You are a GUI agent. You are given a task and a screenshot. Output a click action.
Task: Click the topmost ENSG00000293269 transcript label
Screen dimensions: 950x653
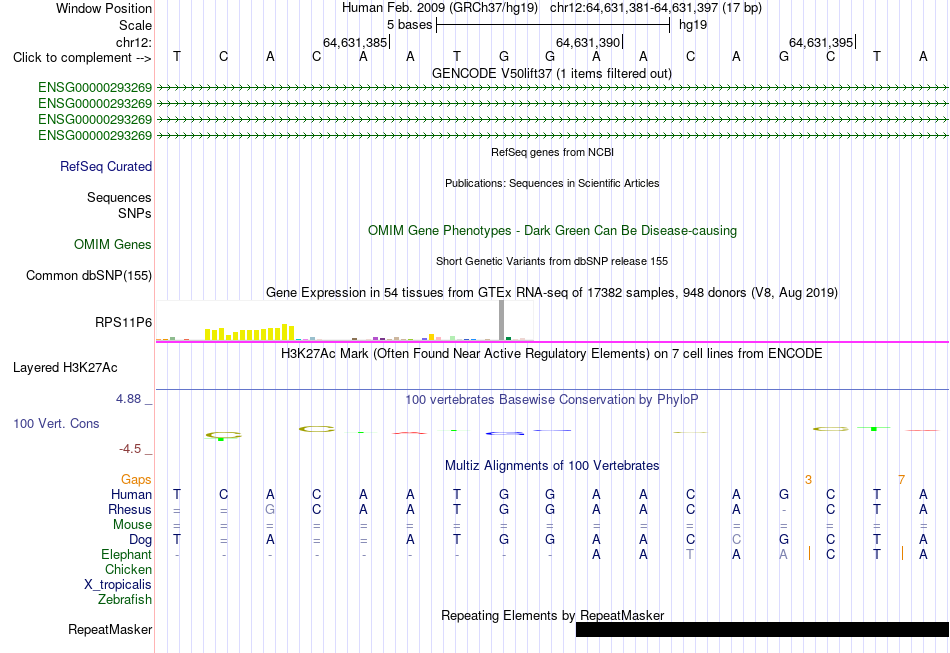(95, 88)
